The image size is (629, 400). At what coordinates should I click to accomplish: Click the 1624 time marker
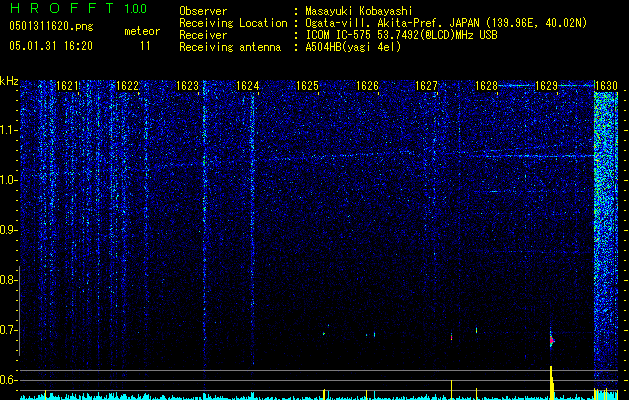pyautogui.click(x=248, y=86)
